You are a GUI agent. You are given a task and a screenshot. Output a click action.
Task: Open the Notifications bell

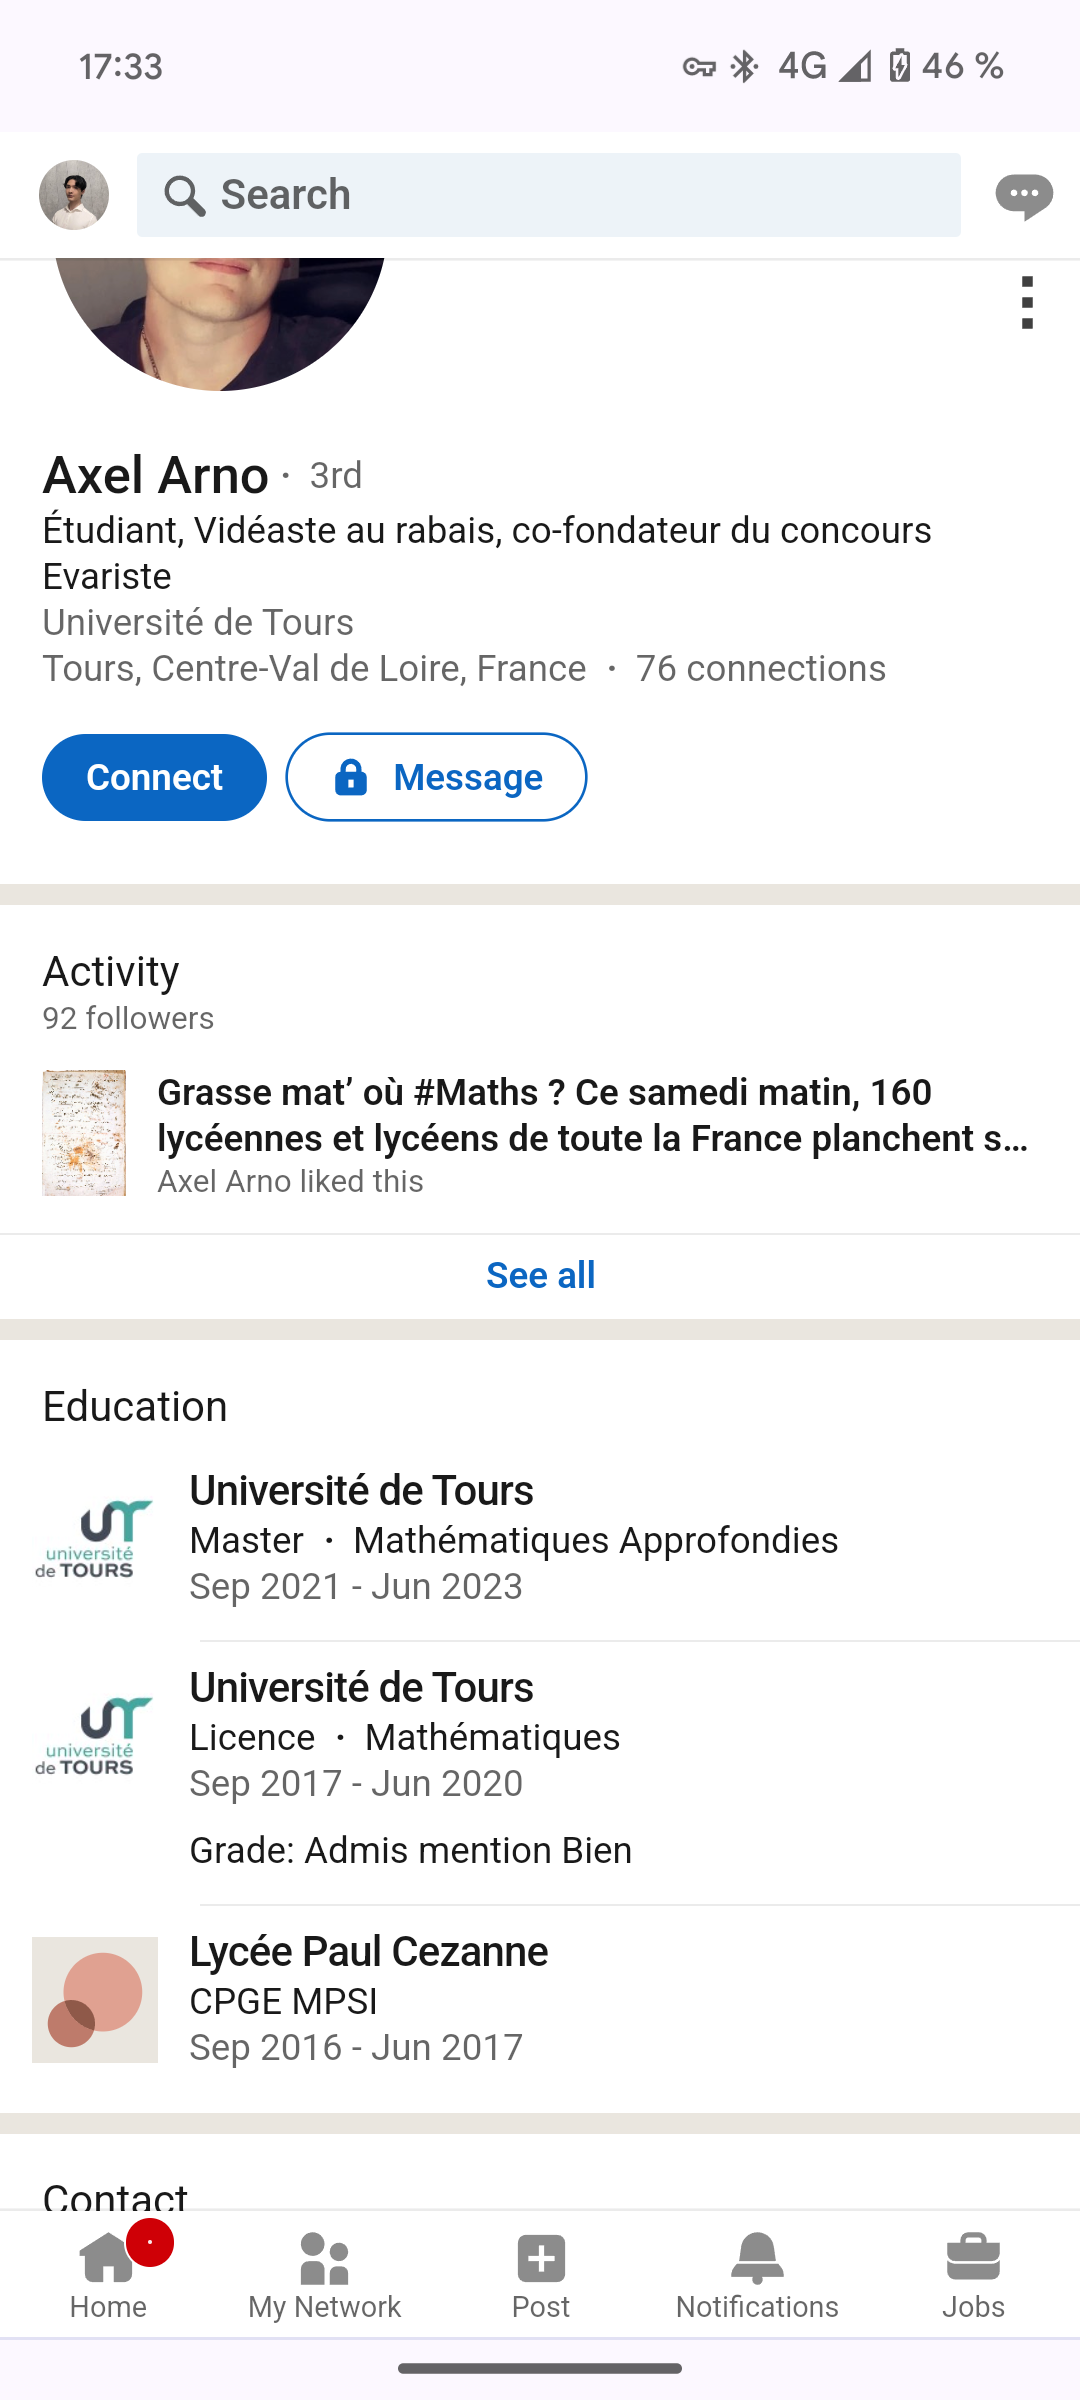click(757, 2275)
